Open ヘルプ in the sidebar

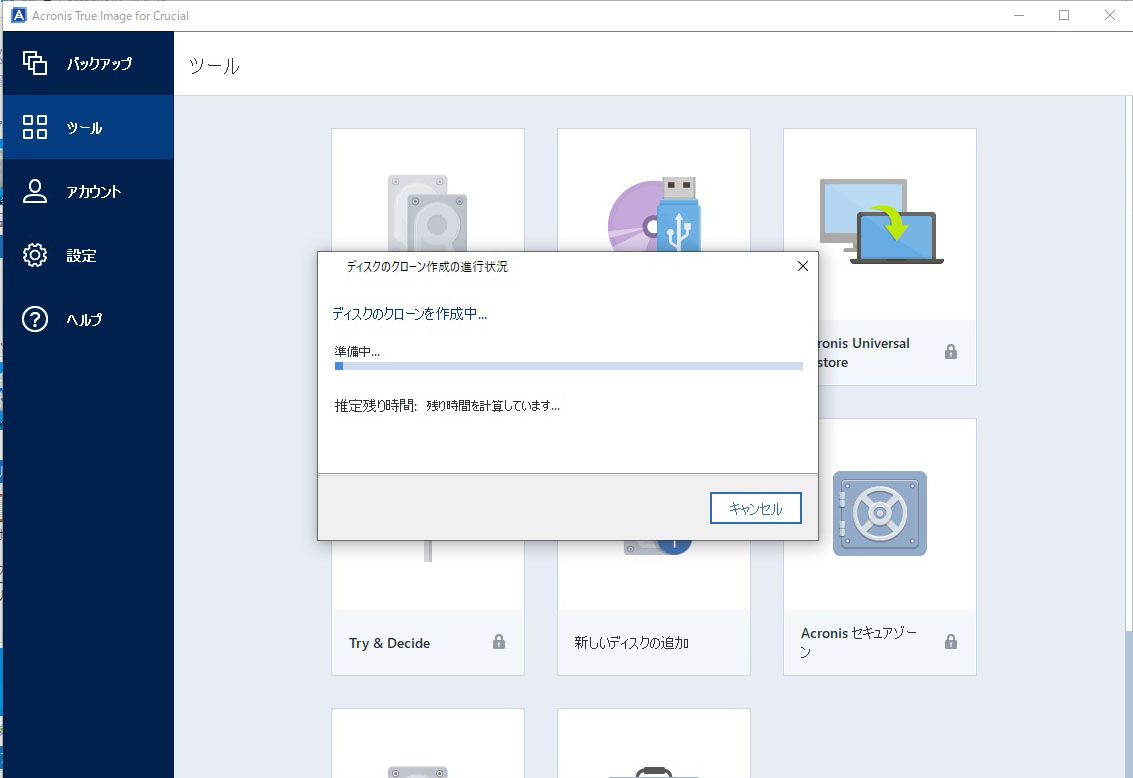point(88,319)
